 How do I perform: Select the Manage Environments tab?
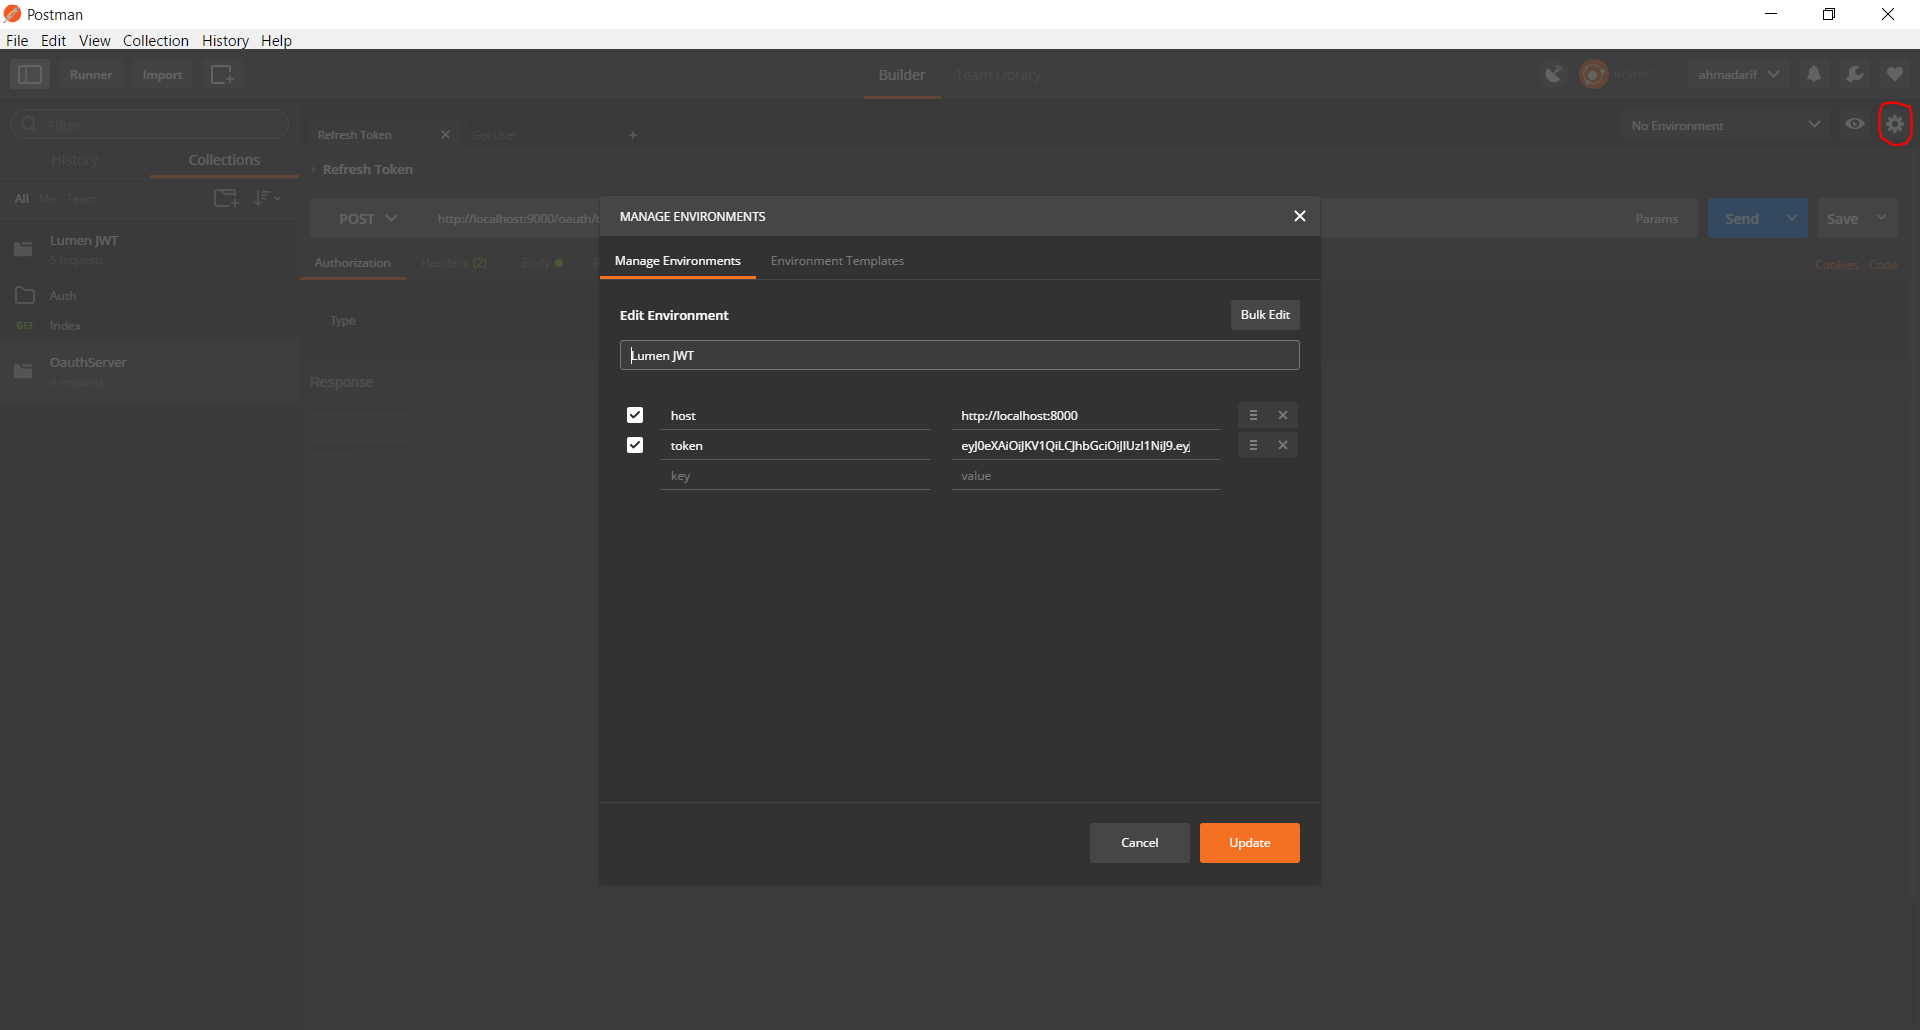pos(678,261)
